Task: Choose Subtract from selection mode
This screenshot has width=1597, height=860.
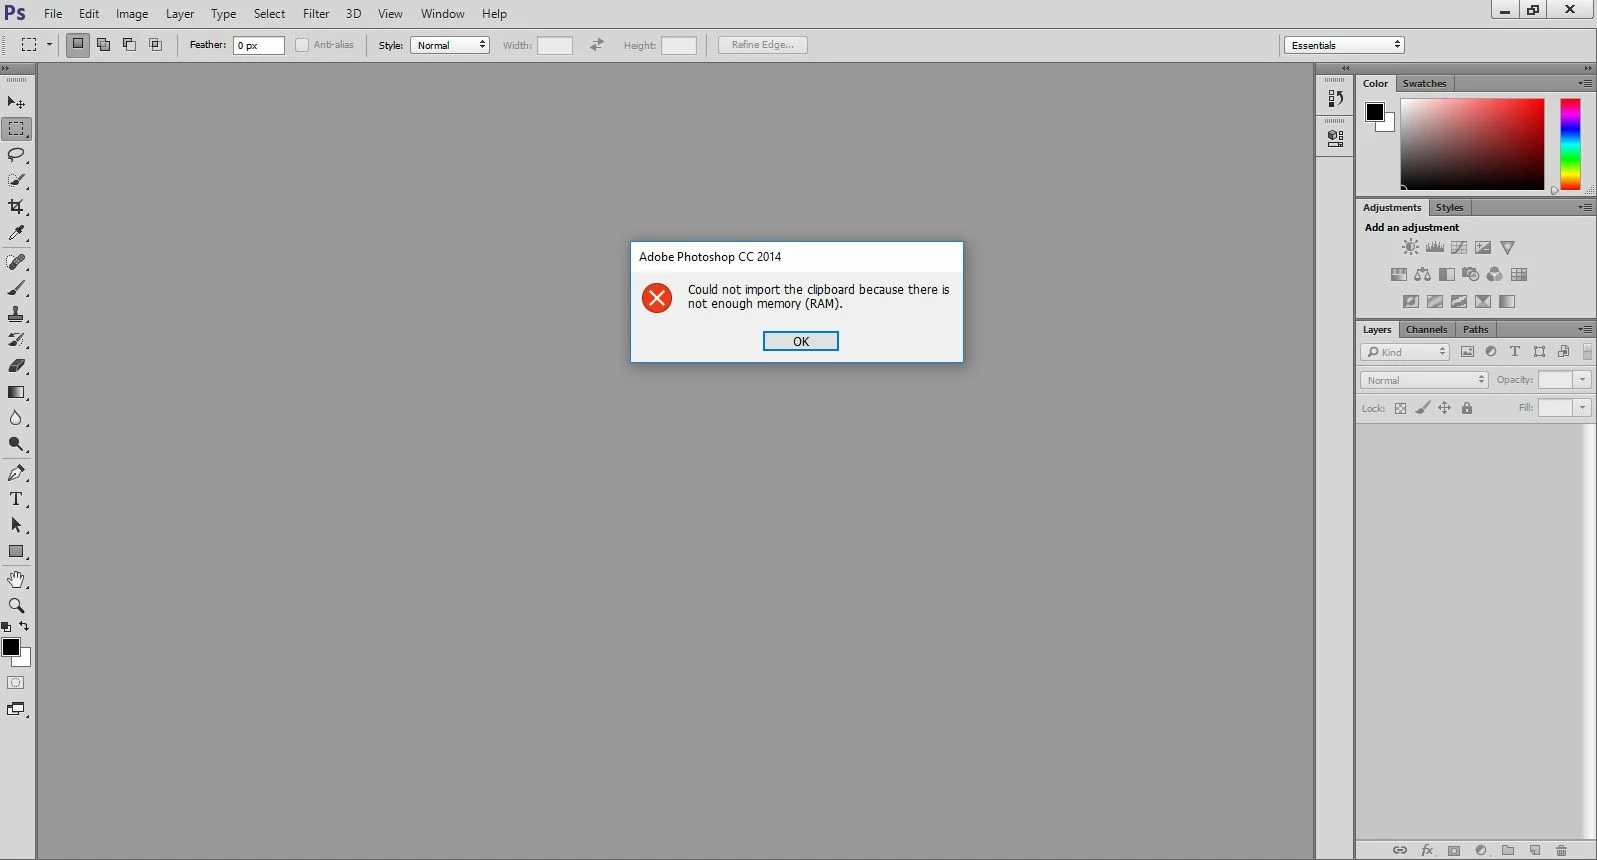Action: (130, 44)
